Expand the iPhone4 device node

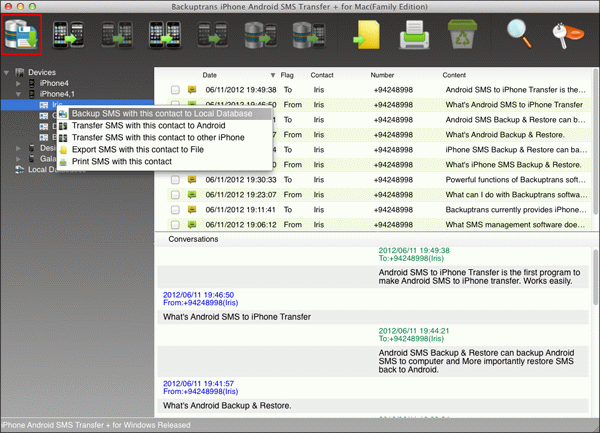coord(18,83)
